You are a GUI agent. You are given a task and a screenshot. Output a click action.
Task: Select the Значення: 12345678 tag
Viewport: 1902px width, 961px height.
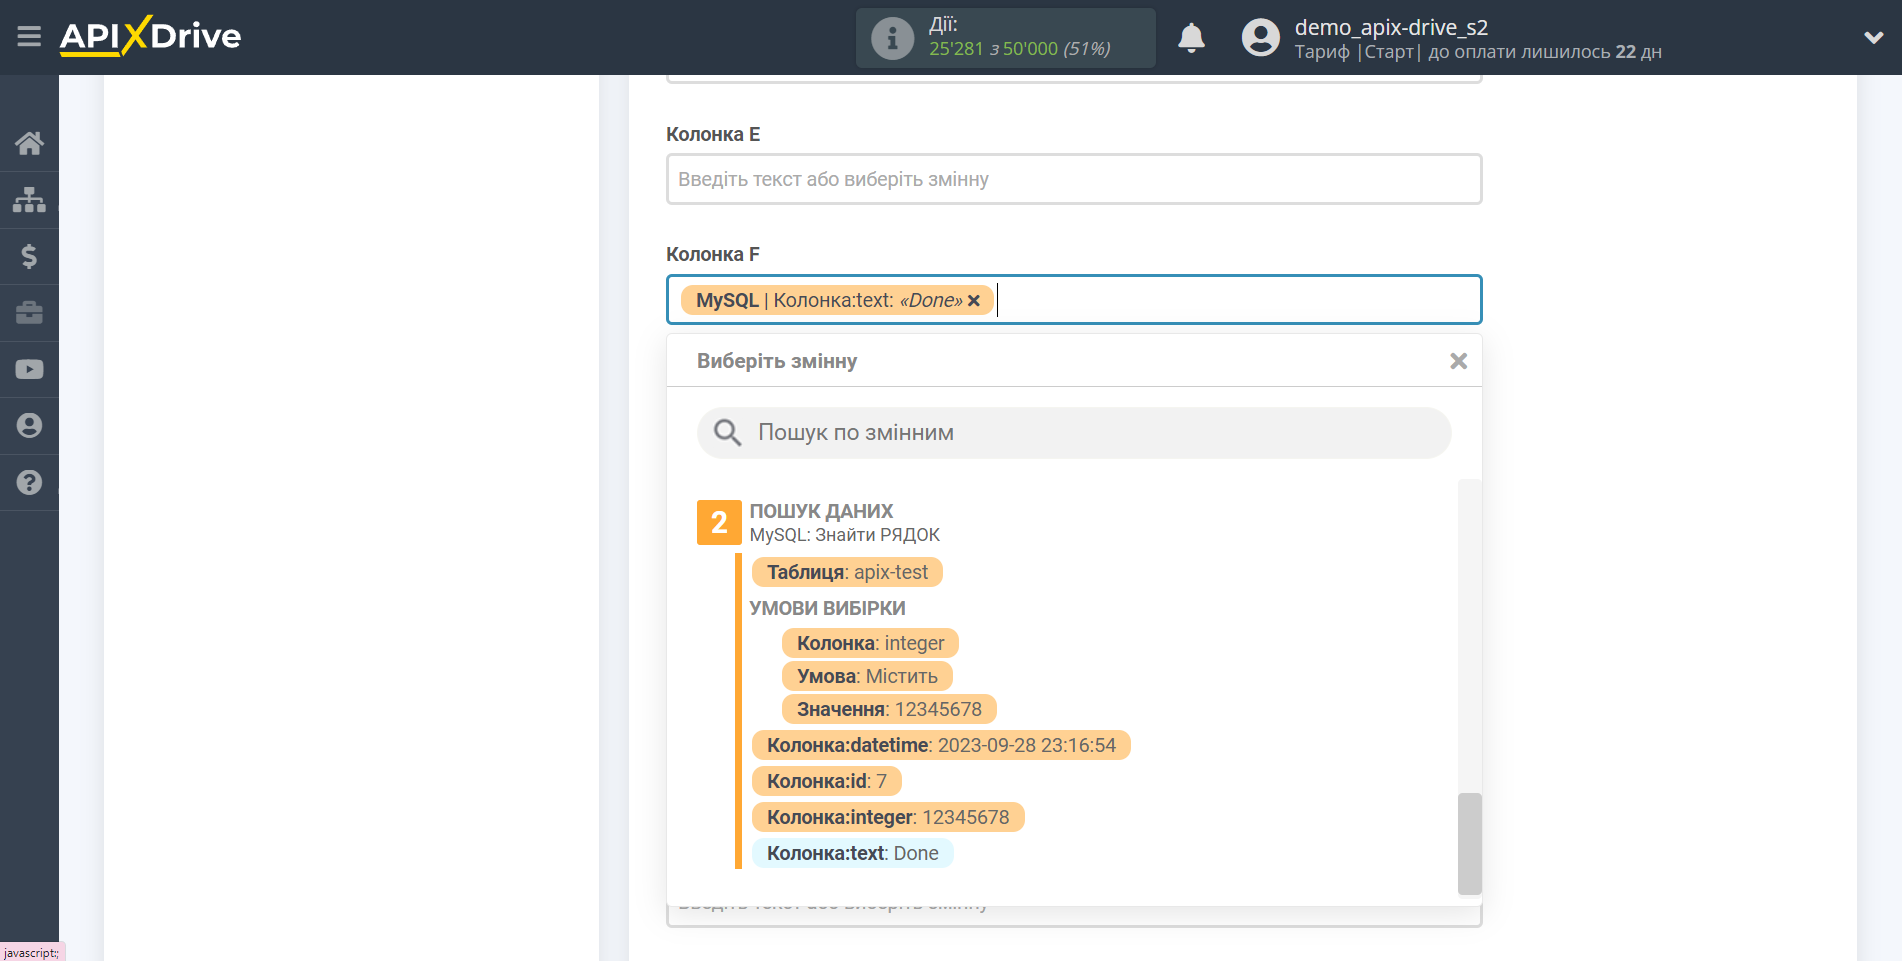[889, 709]
